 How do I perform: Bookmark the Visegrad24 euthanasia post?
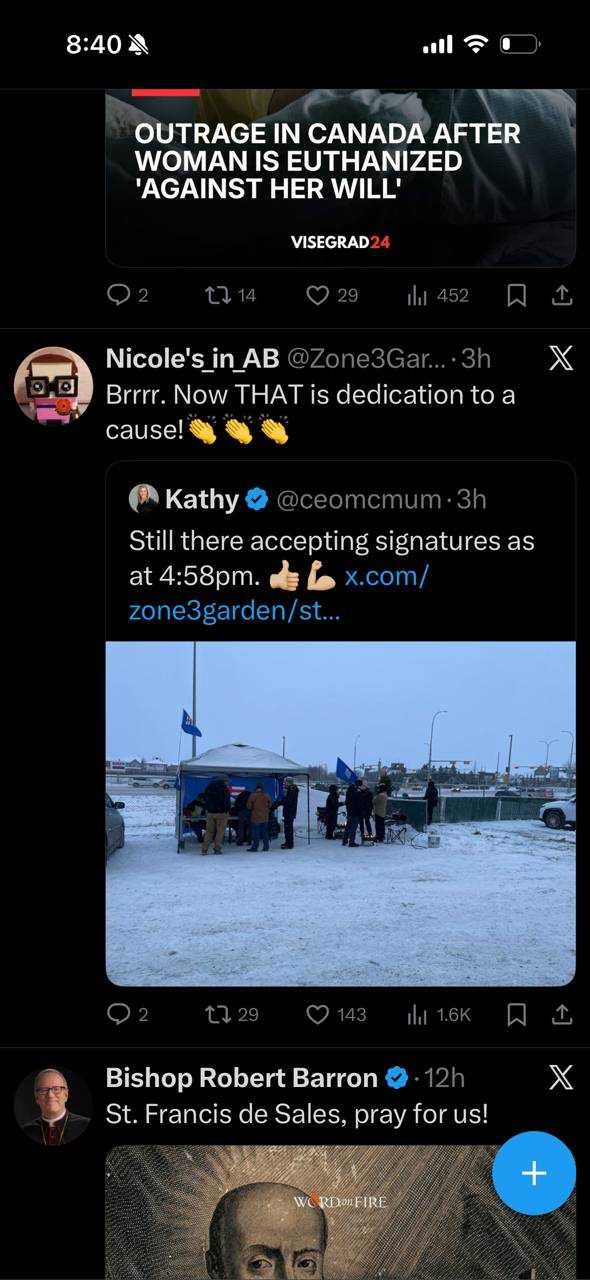517,295
